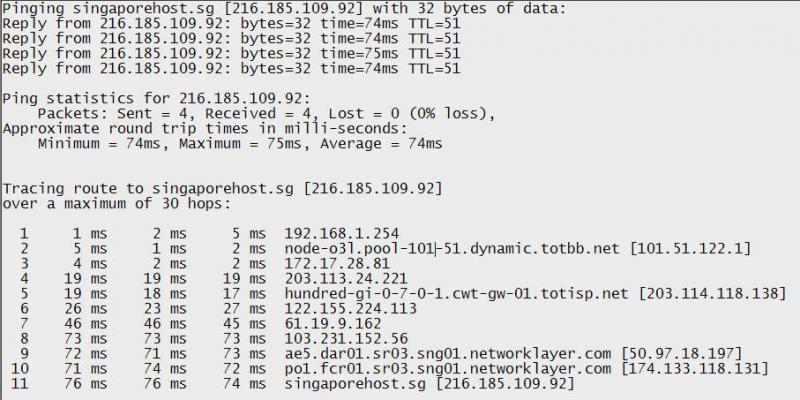Click hop 4 address 203.113.24.221
800x400 pixels.
coord(346,279)
